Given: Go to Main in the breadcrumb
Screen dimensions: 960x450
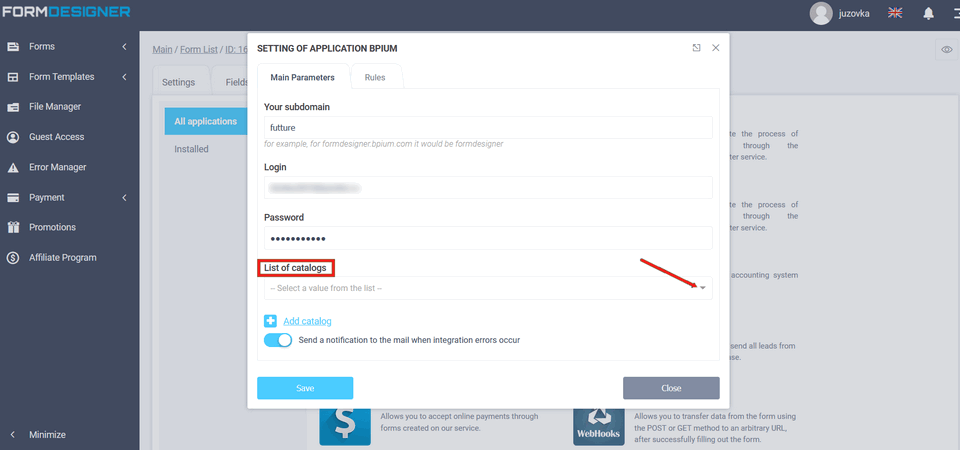Looking at the screenshot, I should click(x=162, y=50).
